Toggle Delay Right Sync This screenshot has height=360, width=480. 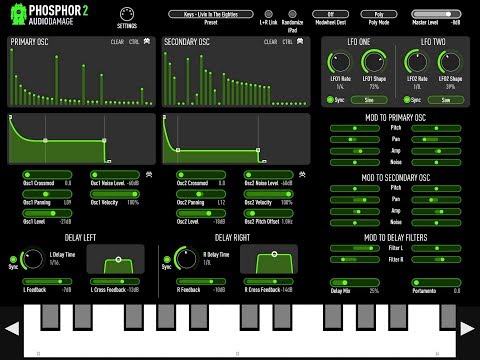(167, 259)
